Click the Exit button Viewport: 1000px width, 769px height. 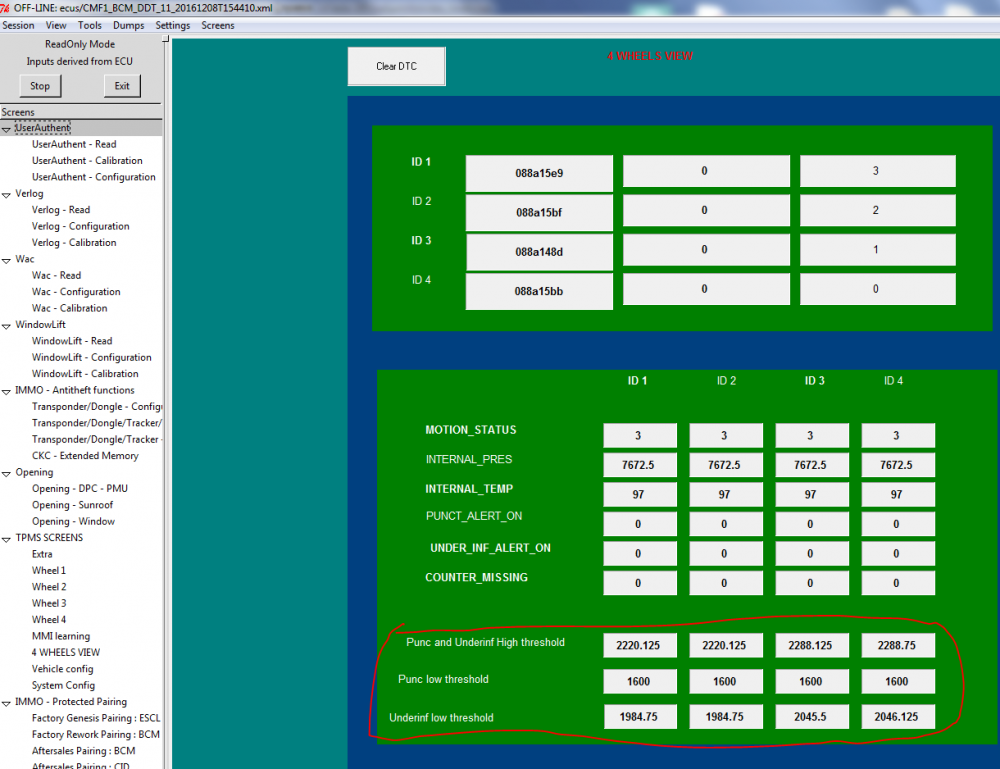point(122,86)
